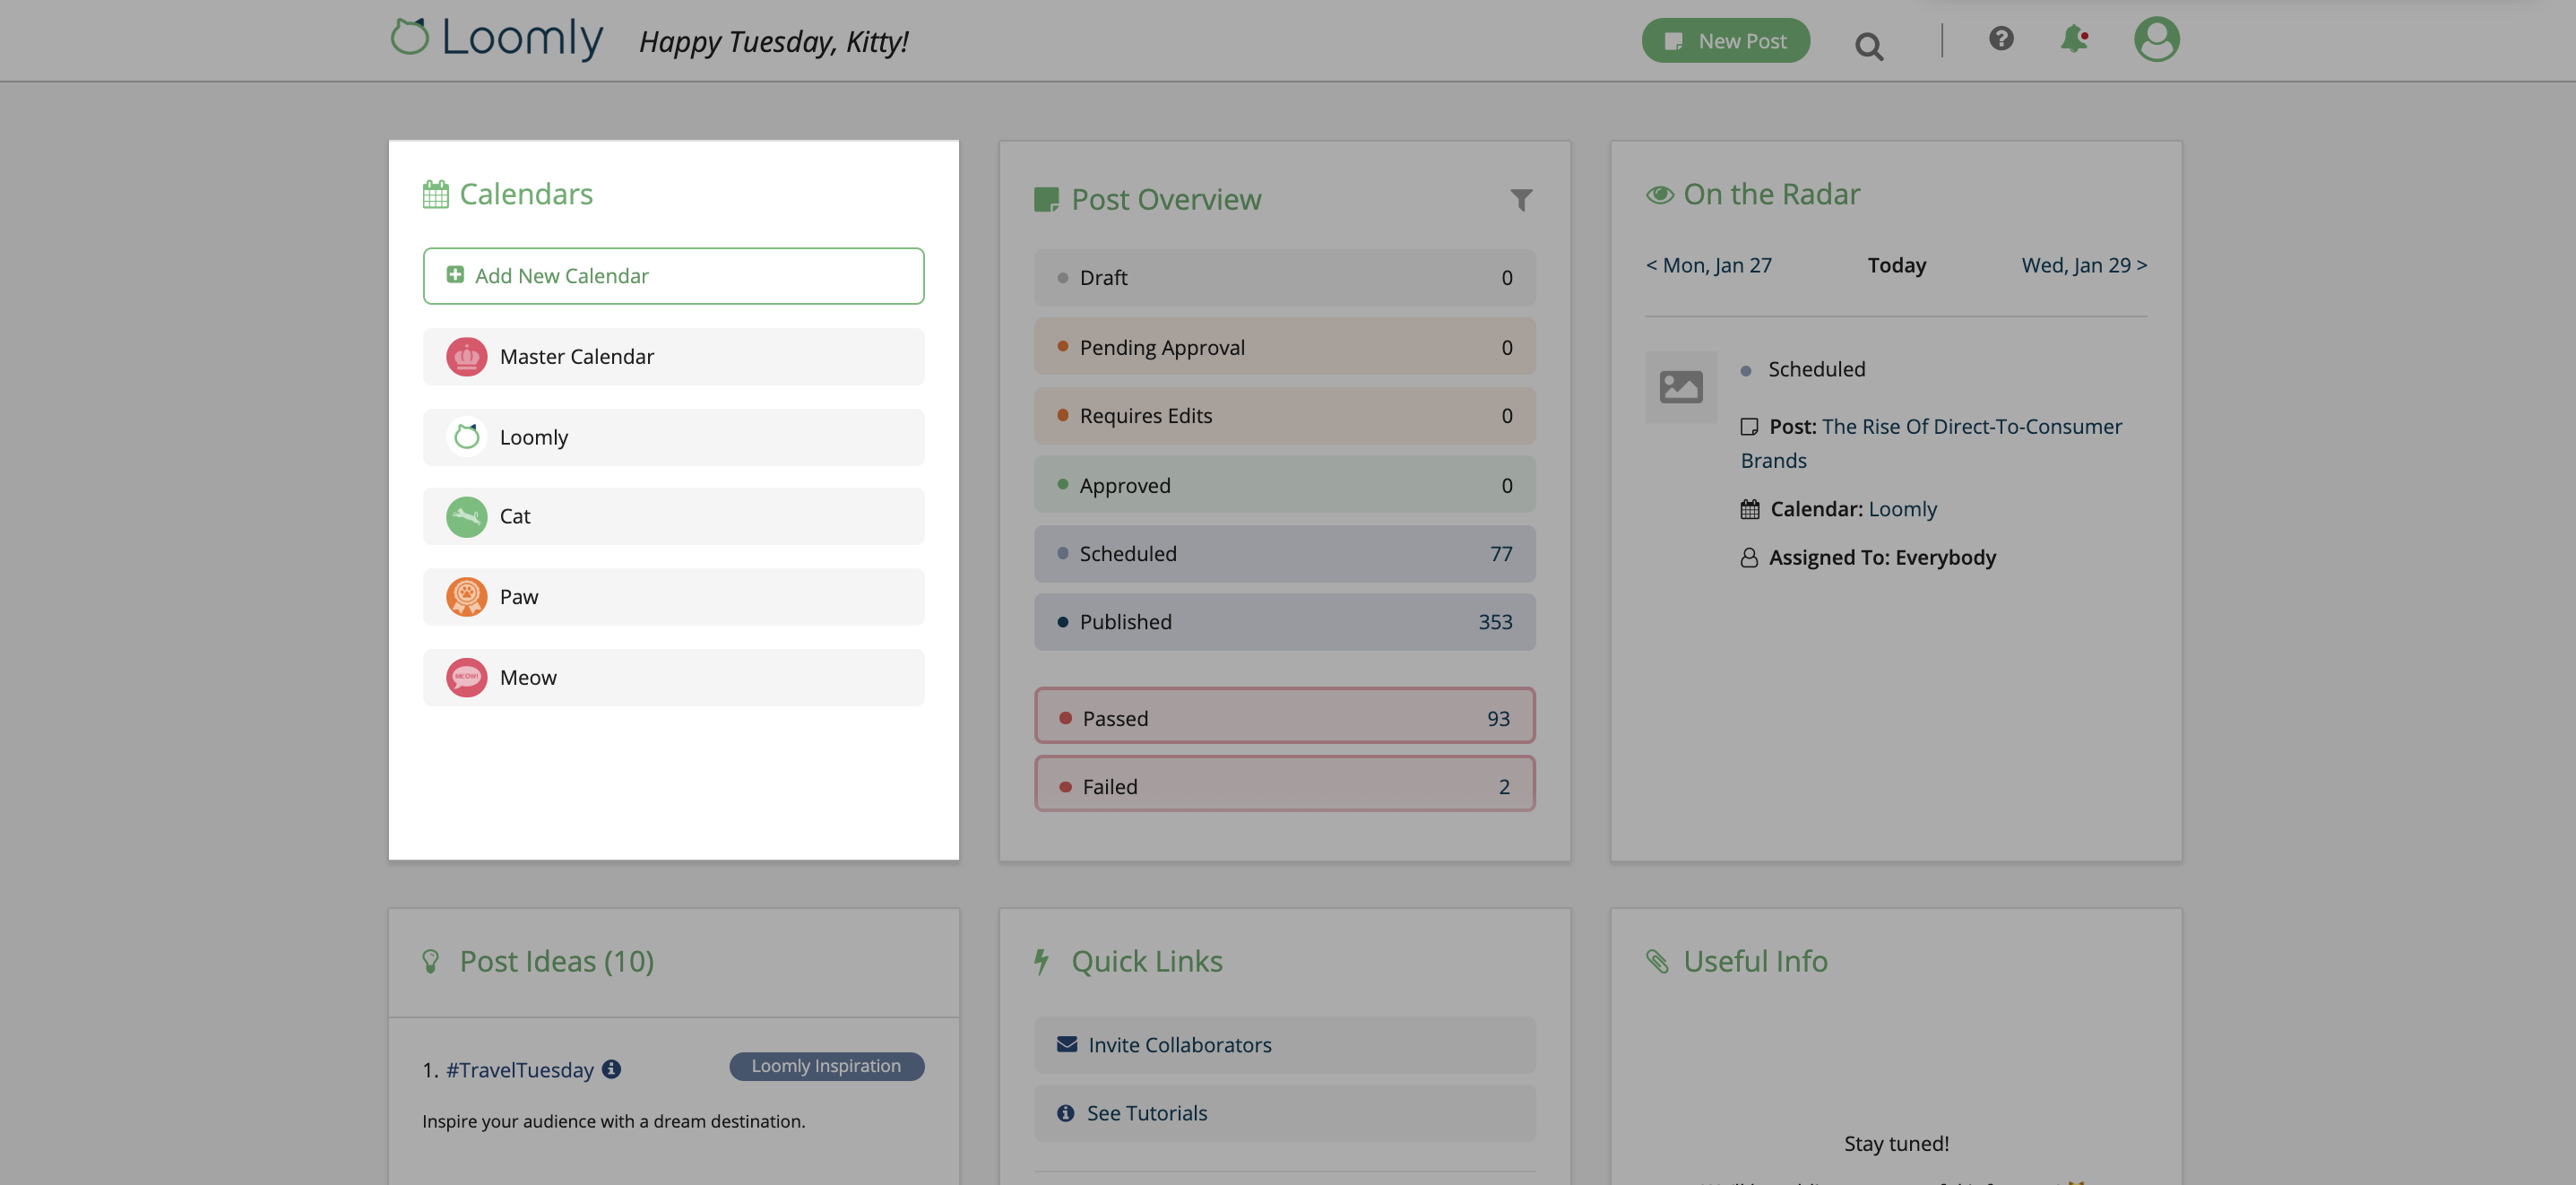
Task: Open the Master Calendar row
Action: [x=673, y=357]
